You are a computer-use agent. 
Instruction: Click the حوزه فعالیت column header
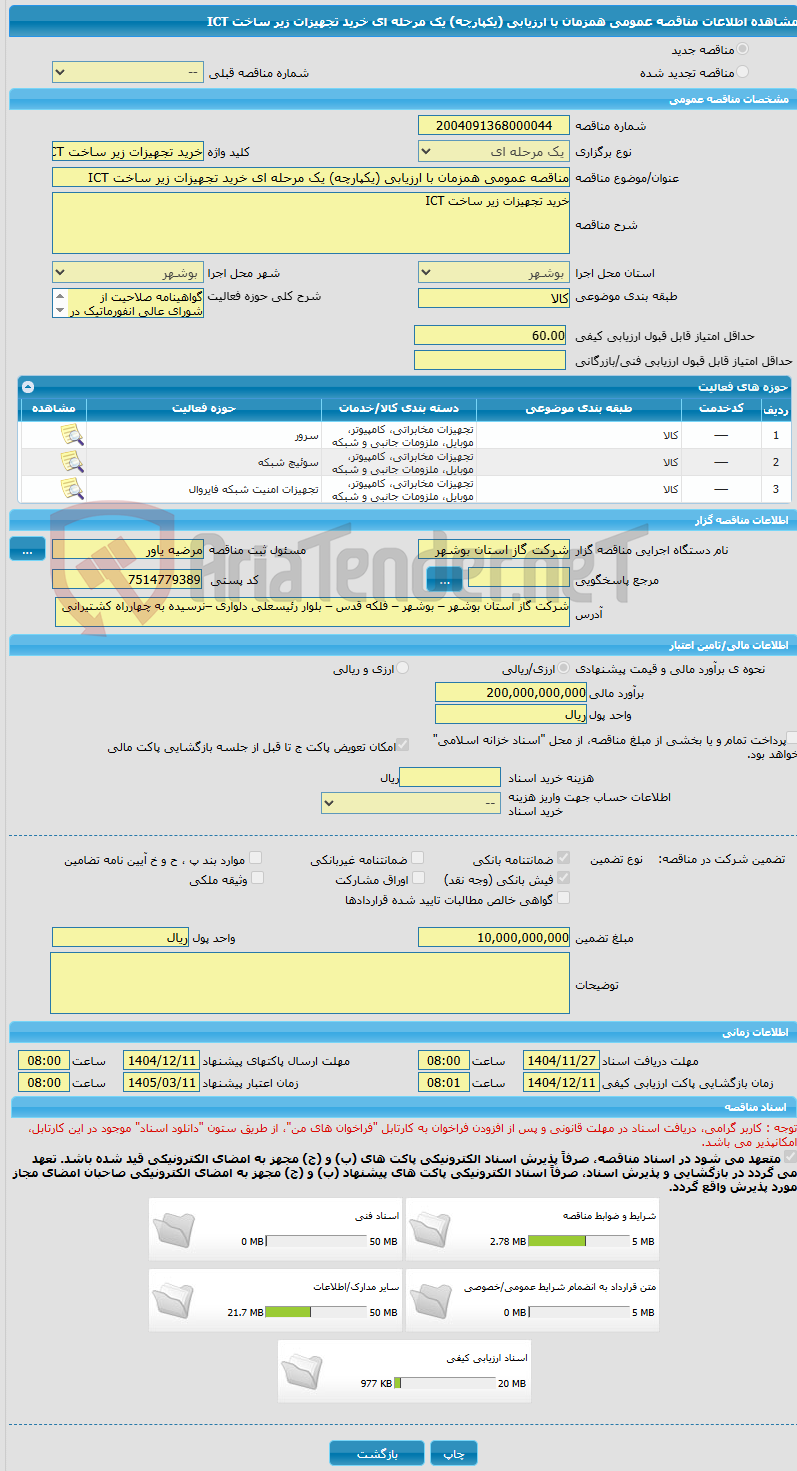point(203,409)
